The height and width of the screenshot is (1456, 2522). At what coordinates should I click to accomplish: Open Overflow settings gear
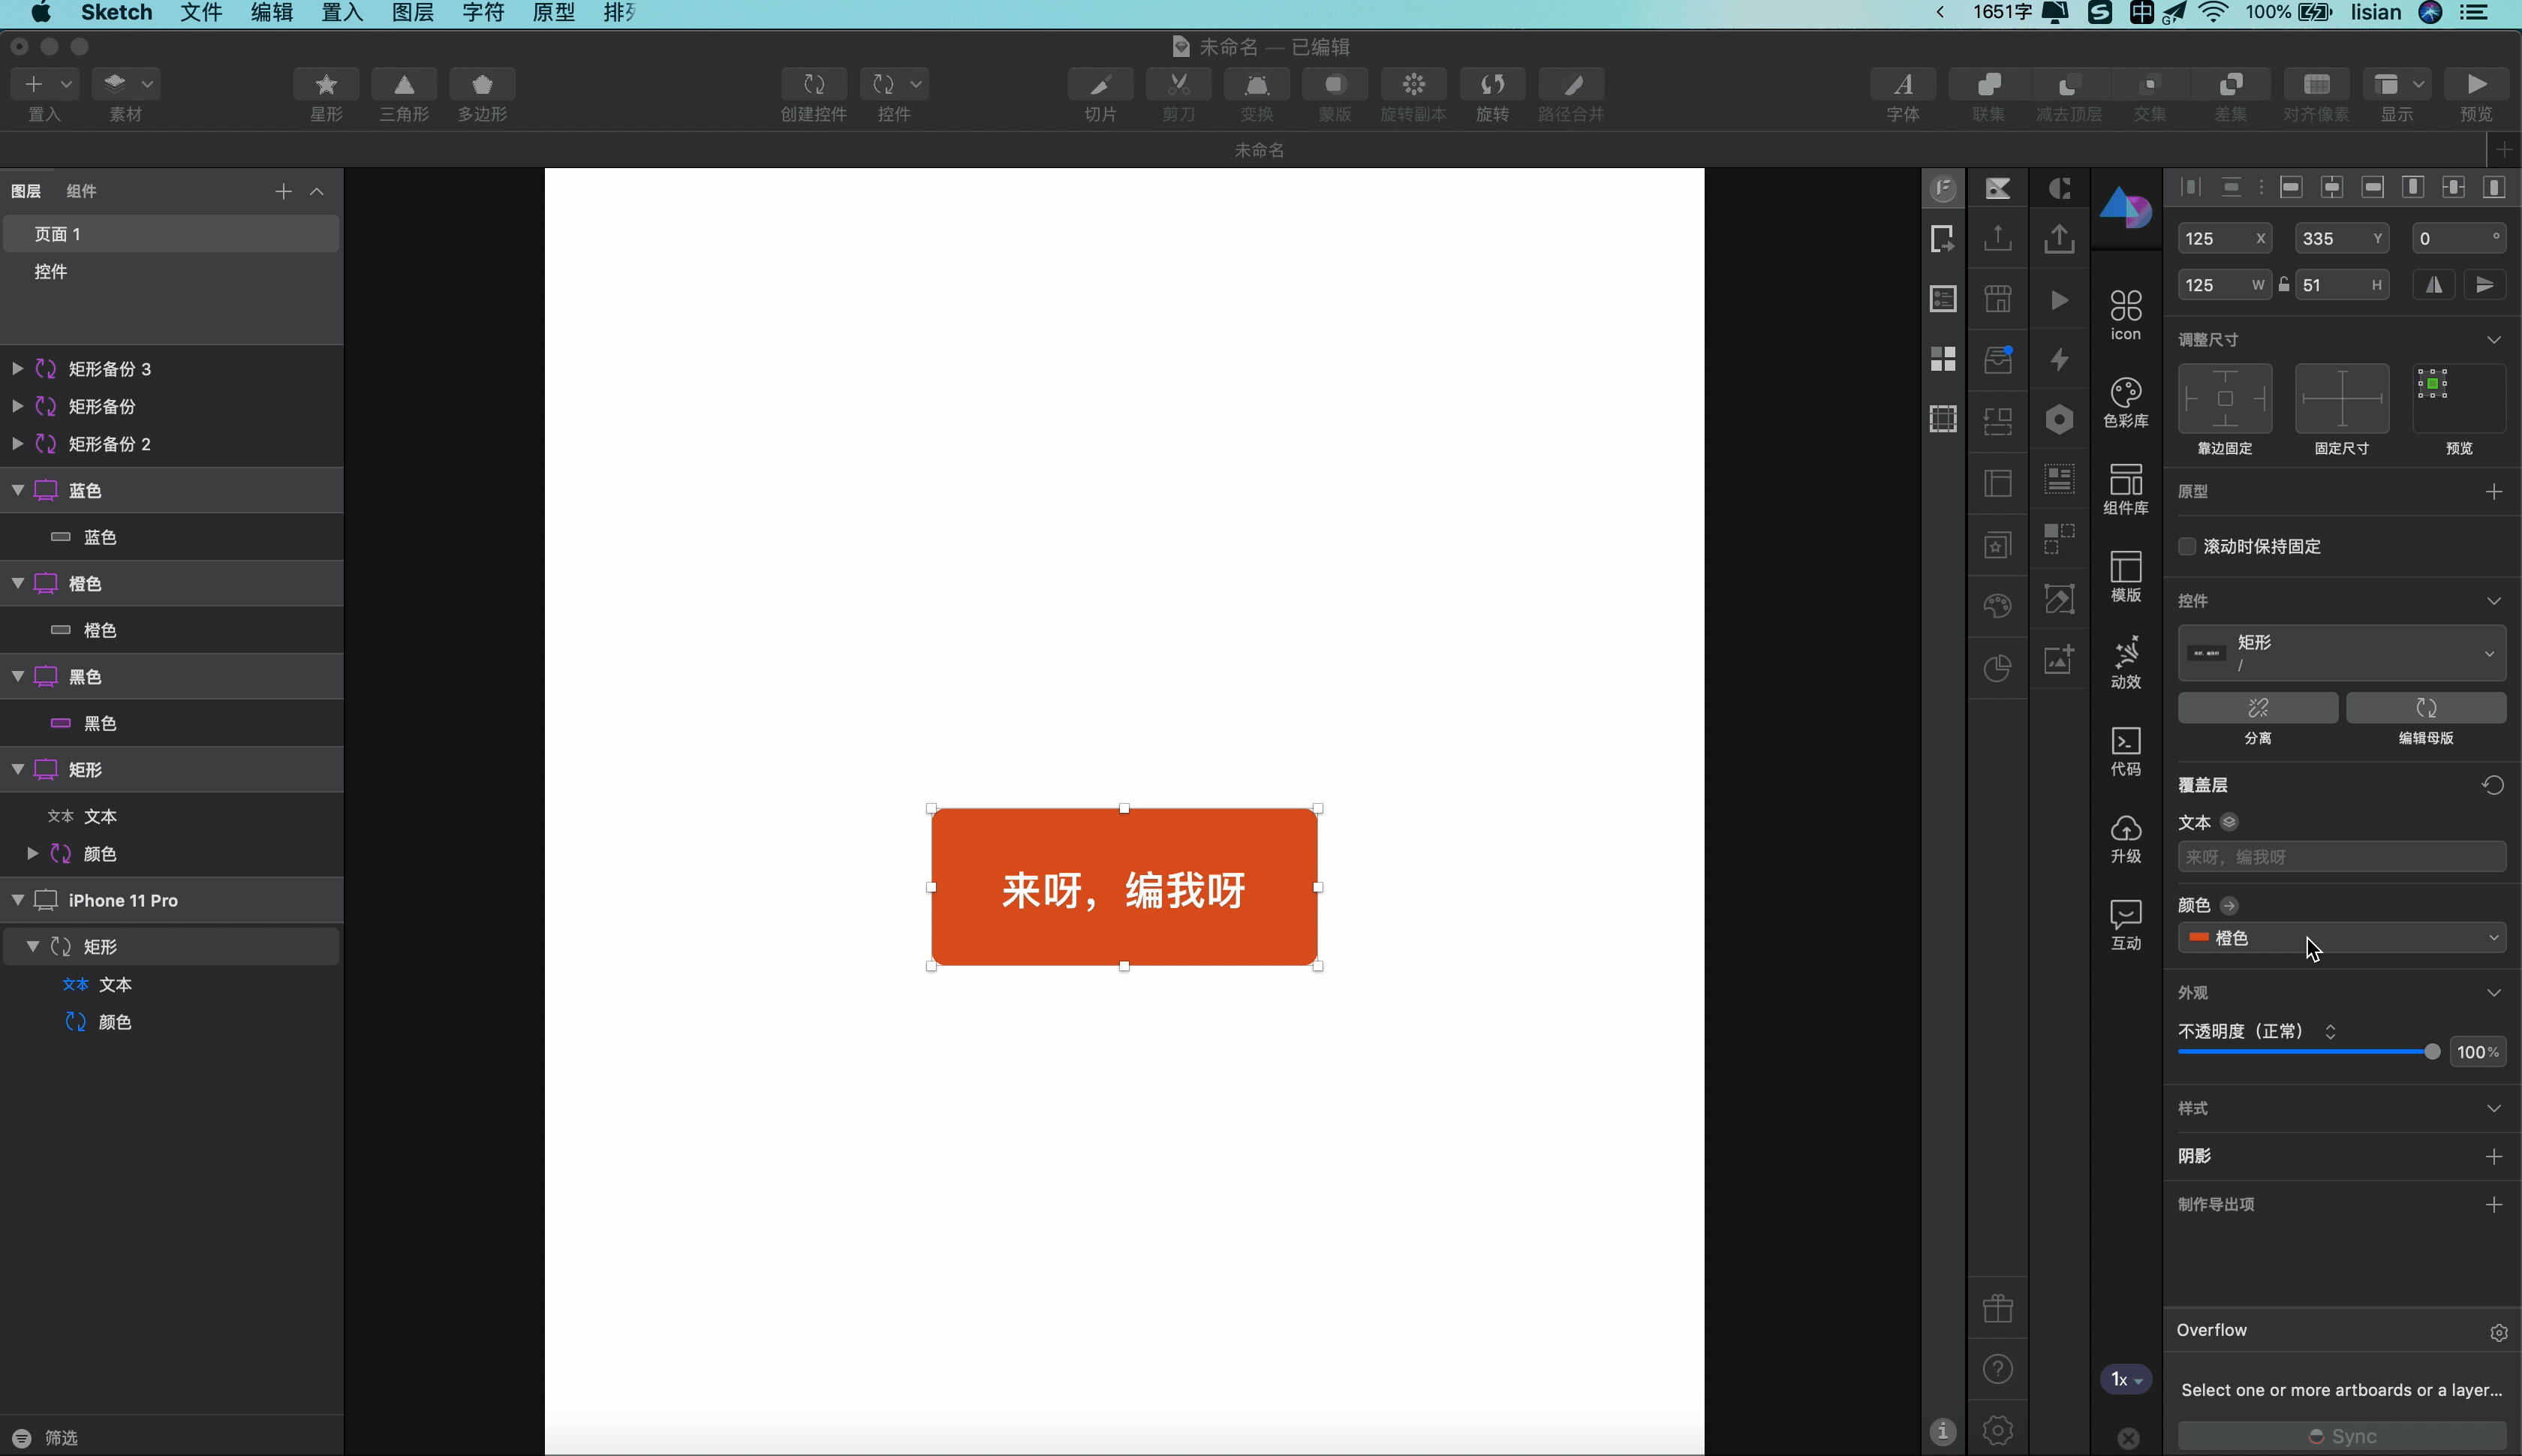(2498, 1332)
